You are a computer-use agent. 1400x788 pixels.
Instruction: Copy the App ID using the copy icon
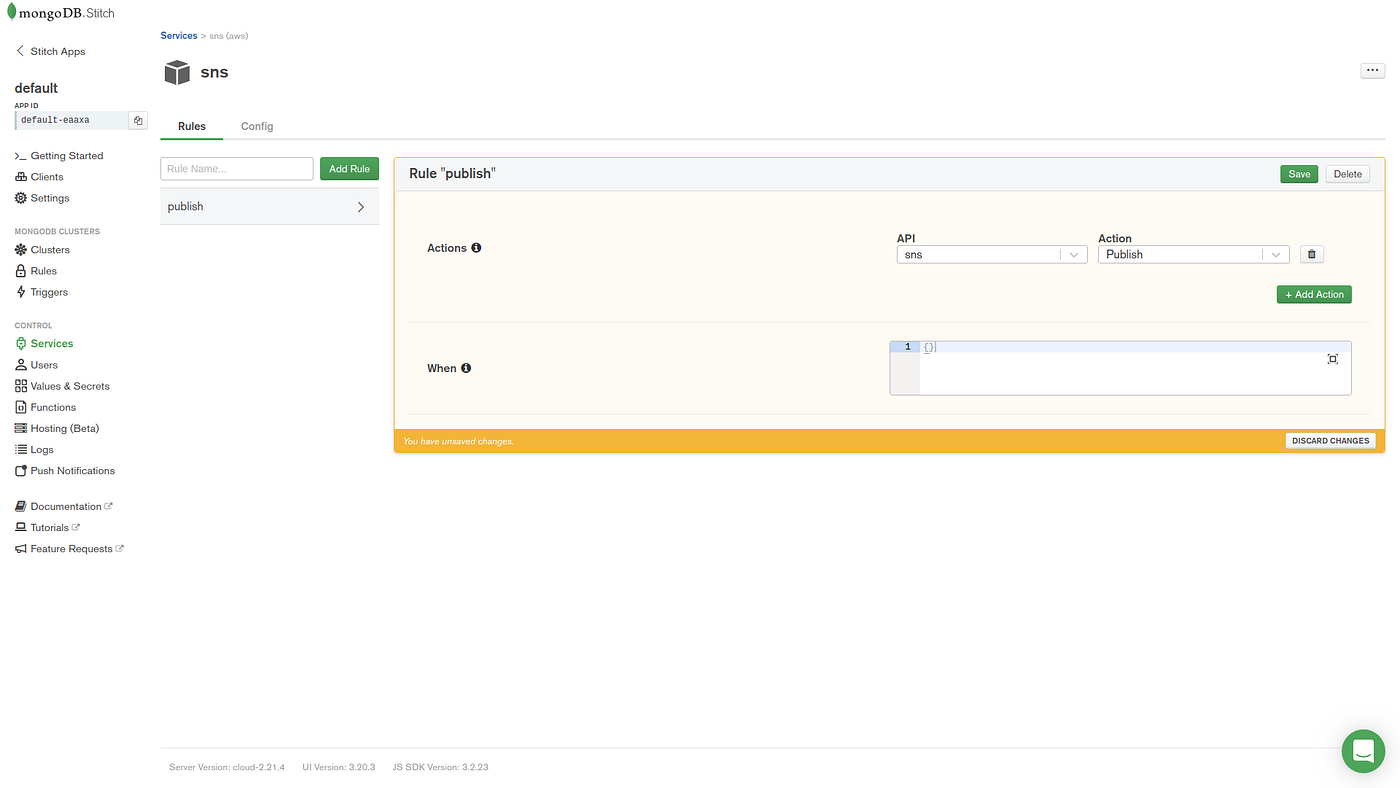137,119
